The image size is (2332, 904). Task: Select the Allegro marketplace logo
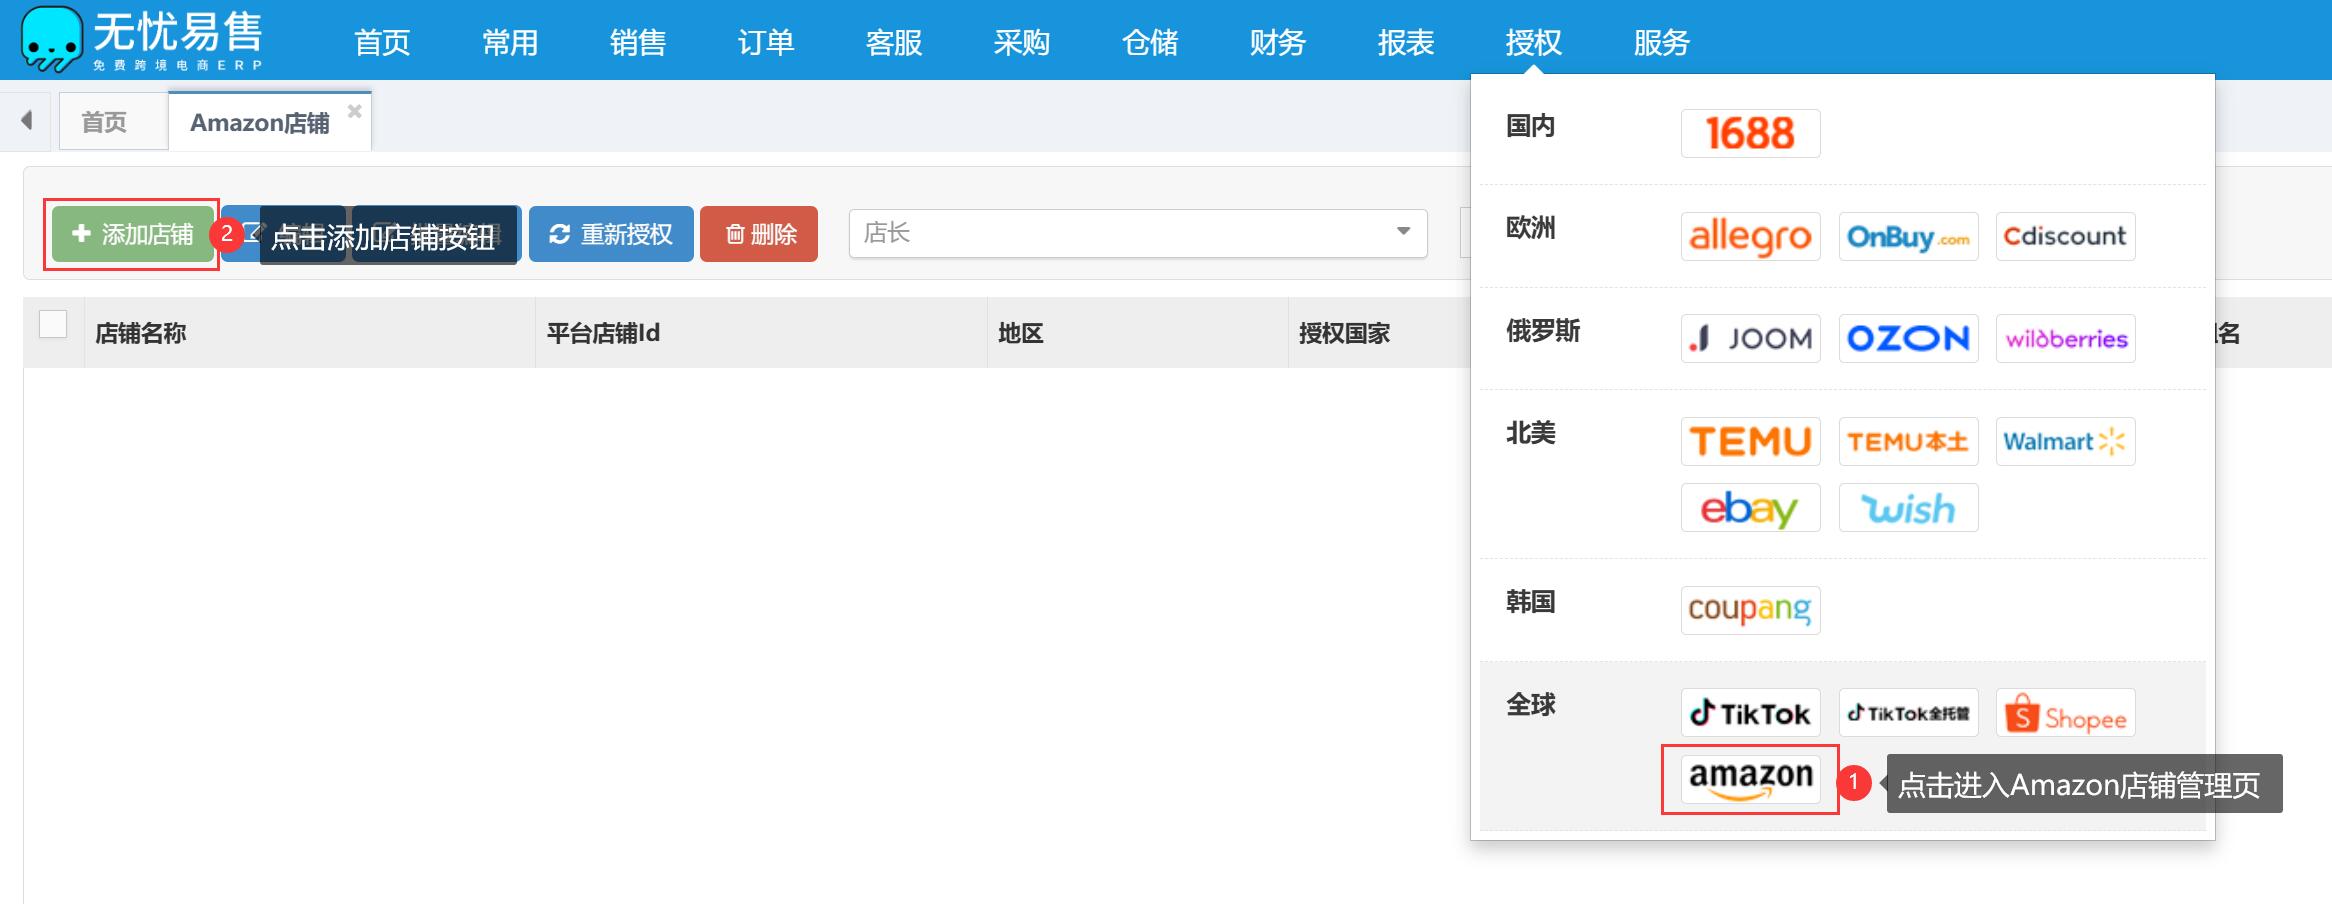coord(1750,236)
